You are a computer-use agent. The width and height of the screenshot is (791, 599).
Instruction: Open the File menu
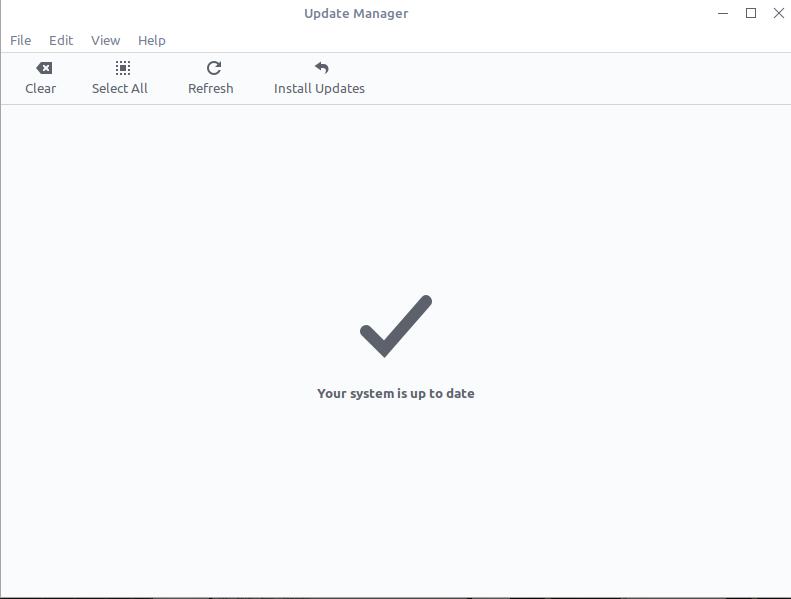coord(21,41)
